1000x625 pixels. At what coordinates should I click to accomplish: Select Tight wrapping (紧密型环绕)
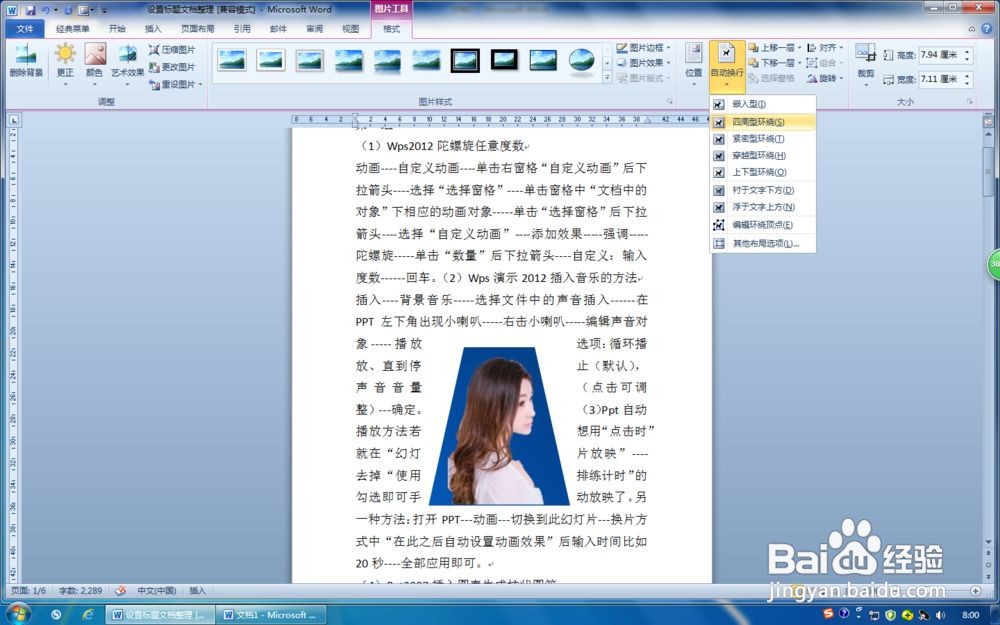pos(763,139)
